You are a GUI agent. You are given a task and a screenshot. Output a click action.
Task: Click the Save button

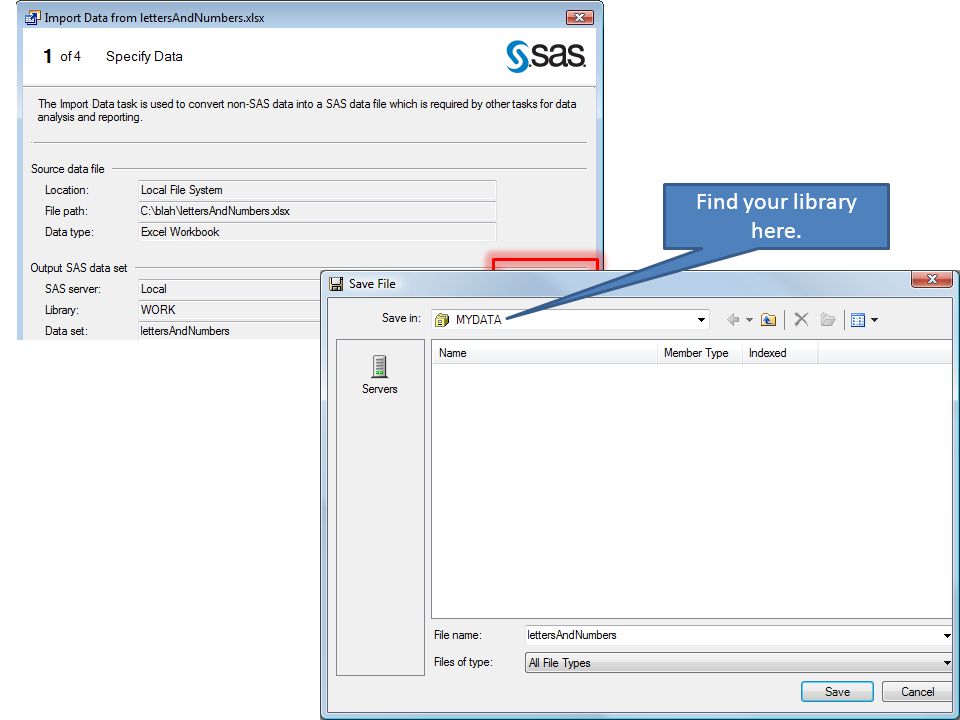837,692
